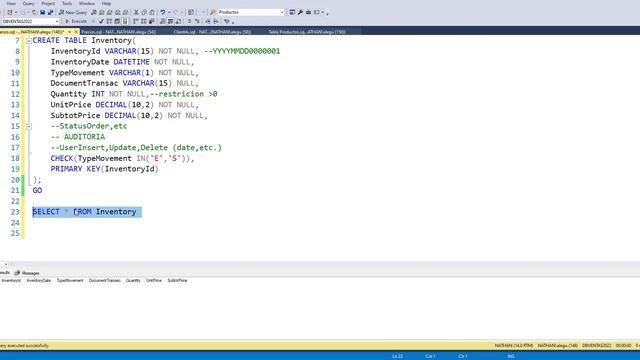The width and height of the screenshot is (640, 360).
Task: Click the Results to Grid icon
Action: (x=170, y=21)
